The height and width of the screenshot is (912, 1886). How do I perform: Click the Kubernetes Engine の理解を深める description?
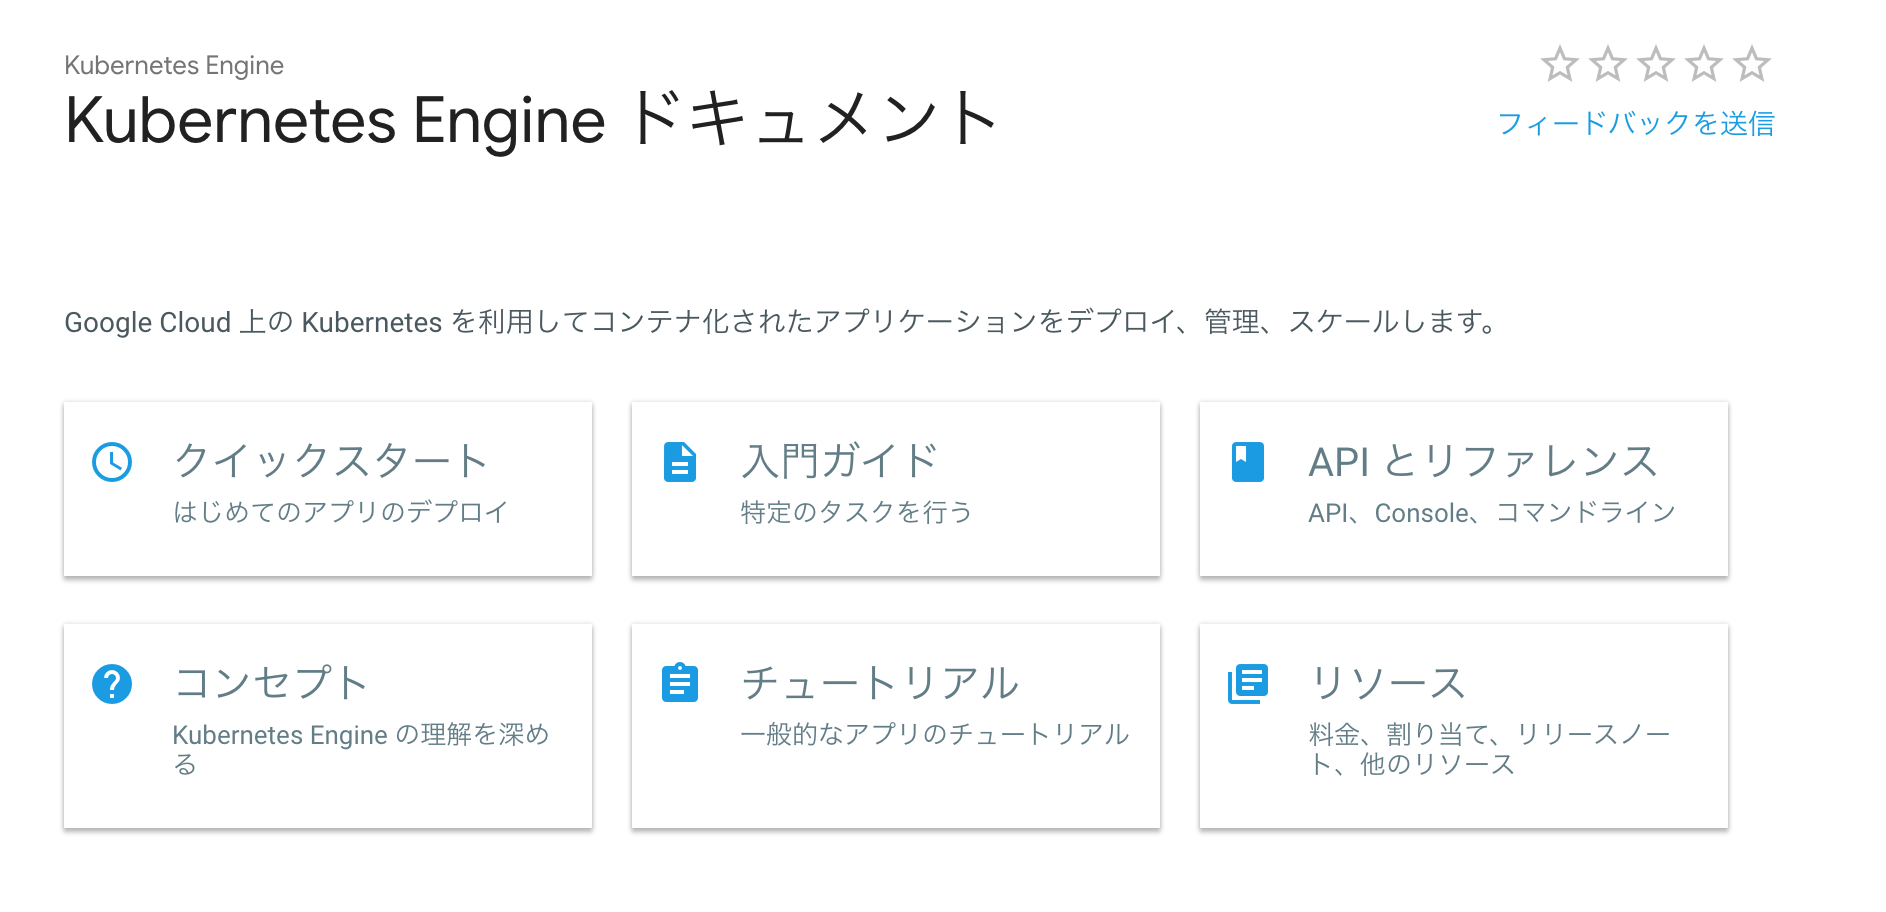pyautogui.click(x=361, y=749)
